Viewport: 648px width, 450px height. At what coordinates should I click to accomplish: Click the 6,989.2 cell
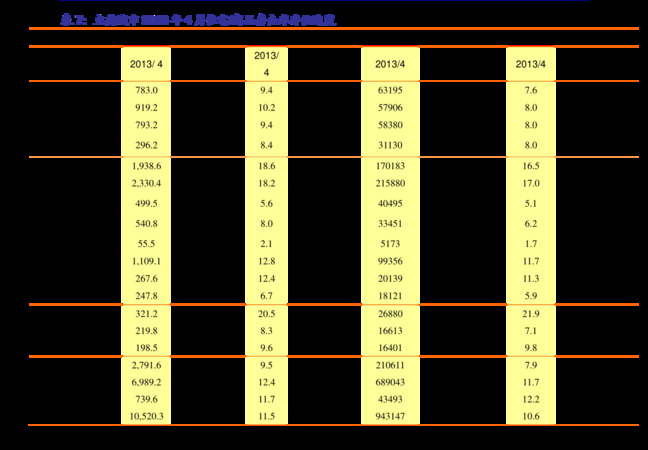click(x=146, y=382)
